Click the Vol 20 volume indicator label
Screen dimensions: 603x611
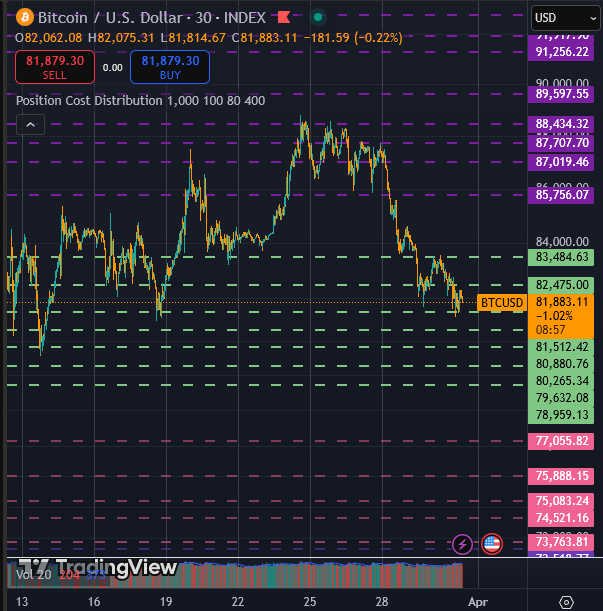(33, 575)
